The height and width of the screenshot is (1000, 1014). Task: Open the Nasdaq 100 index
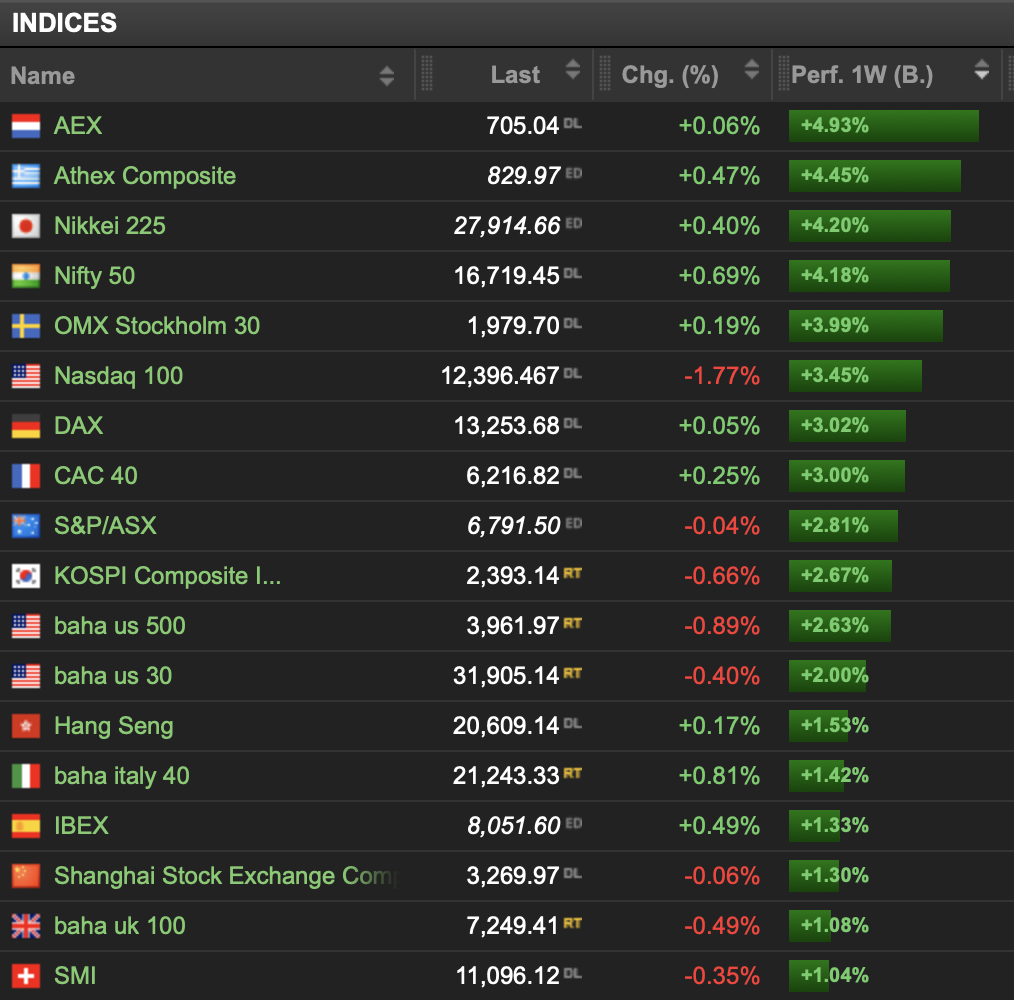click(x=118, y=376)
